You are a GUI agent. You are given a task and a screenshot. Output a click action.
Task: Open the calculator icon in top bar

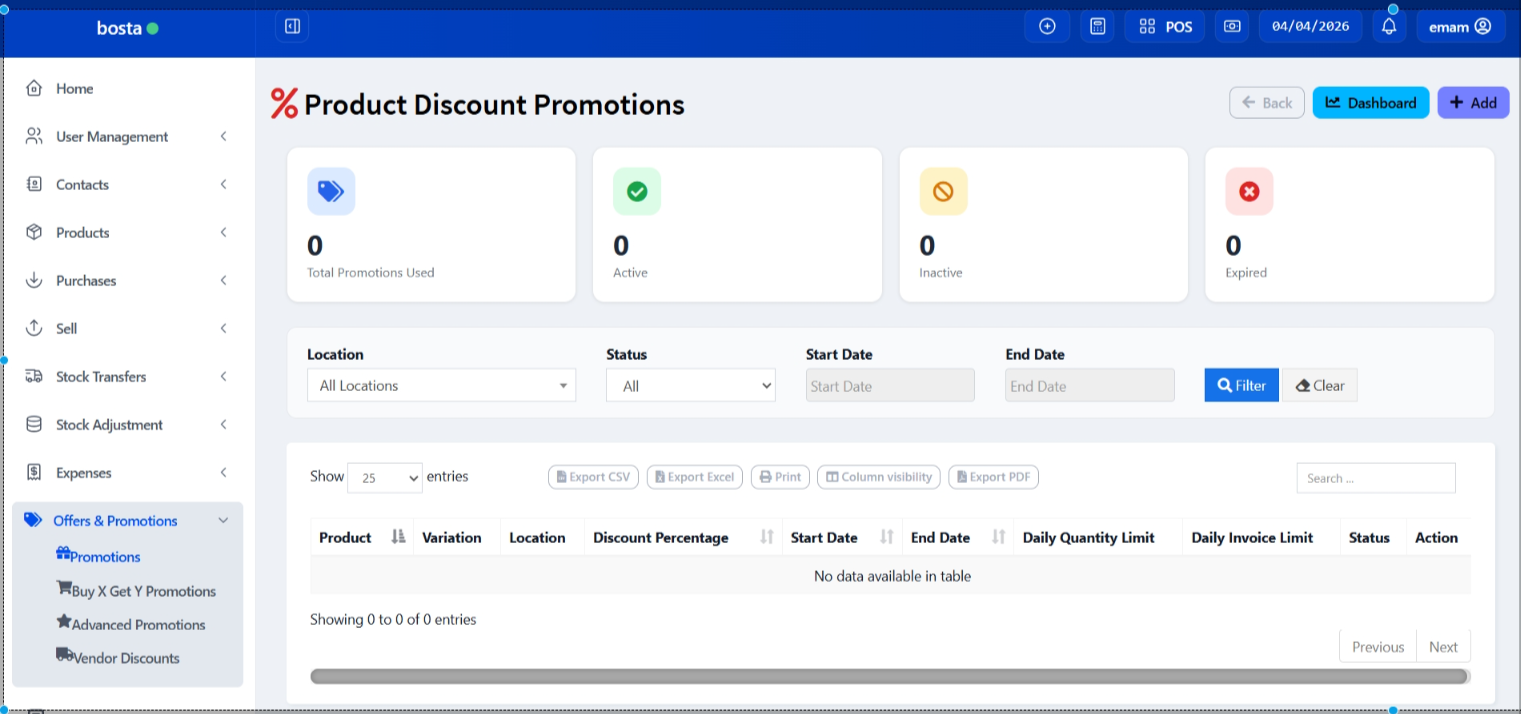click(x=1097, y=27)
